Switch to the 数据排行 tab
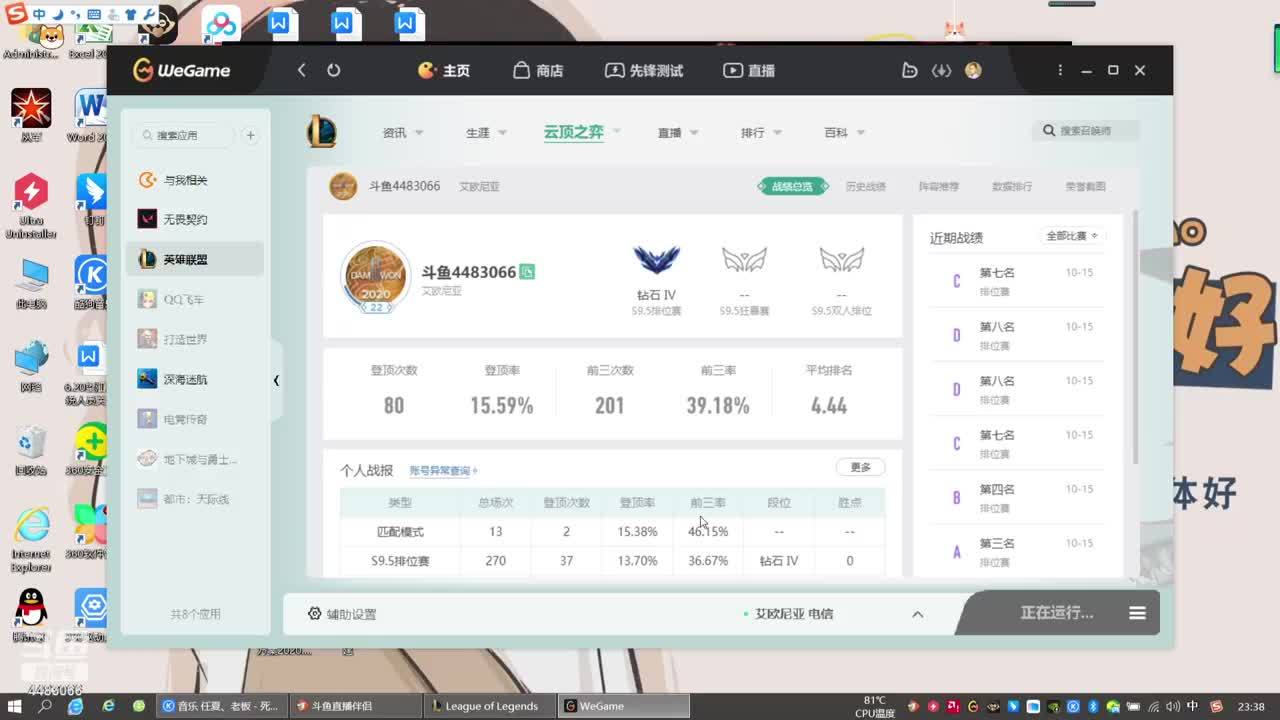This screenshot has height=720, width=1280. pos(1012,186)
